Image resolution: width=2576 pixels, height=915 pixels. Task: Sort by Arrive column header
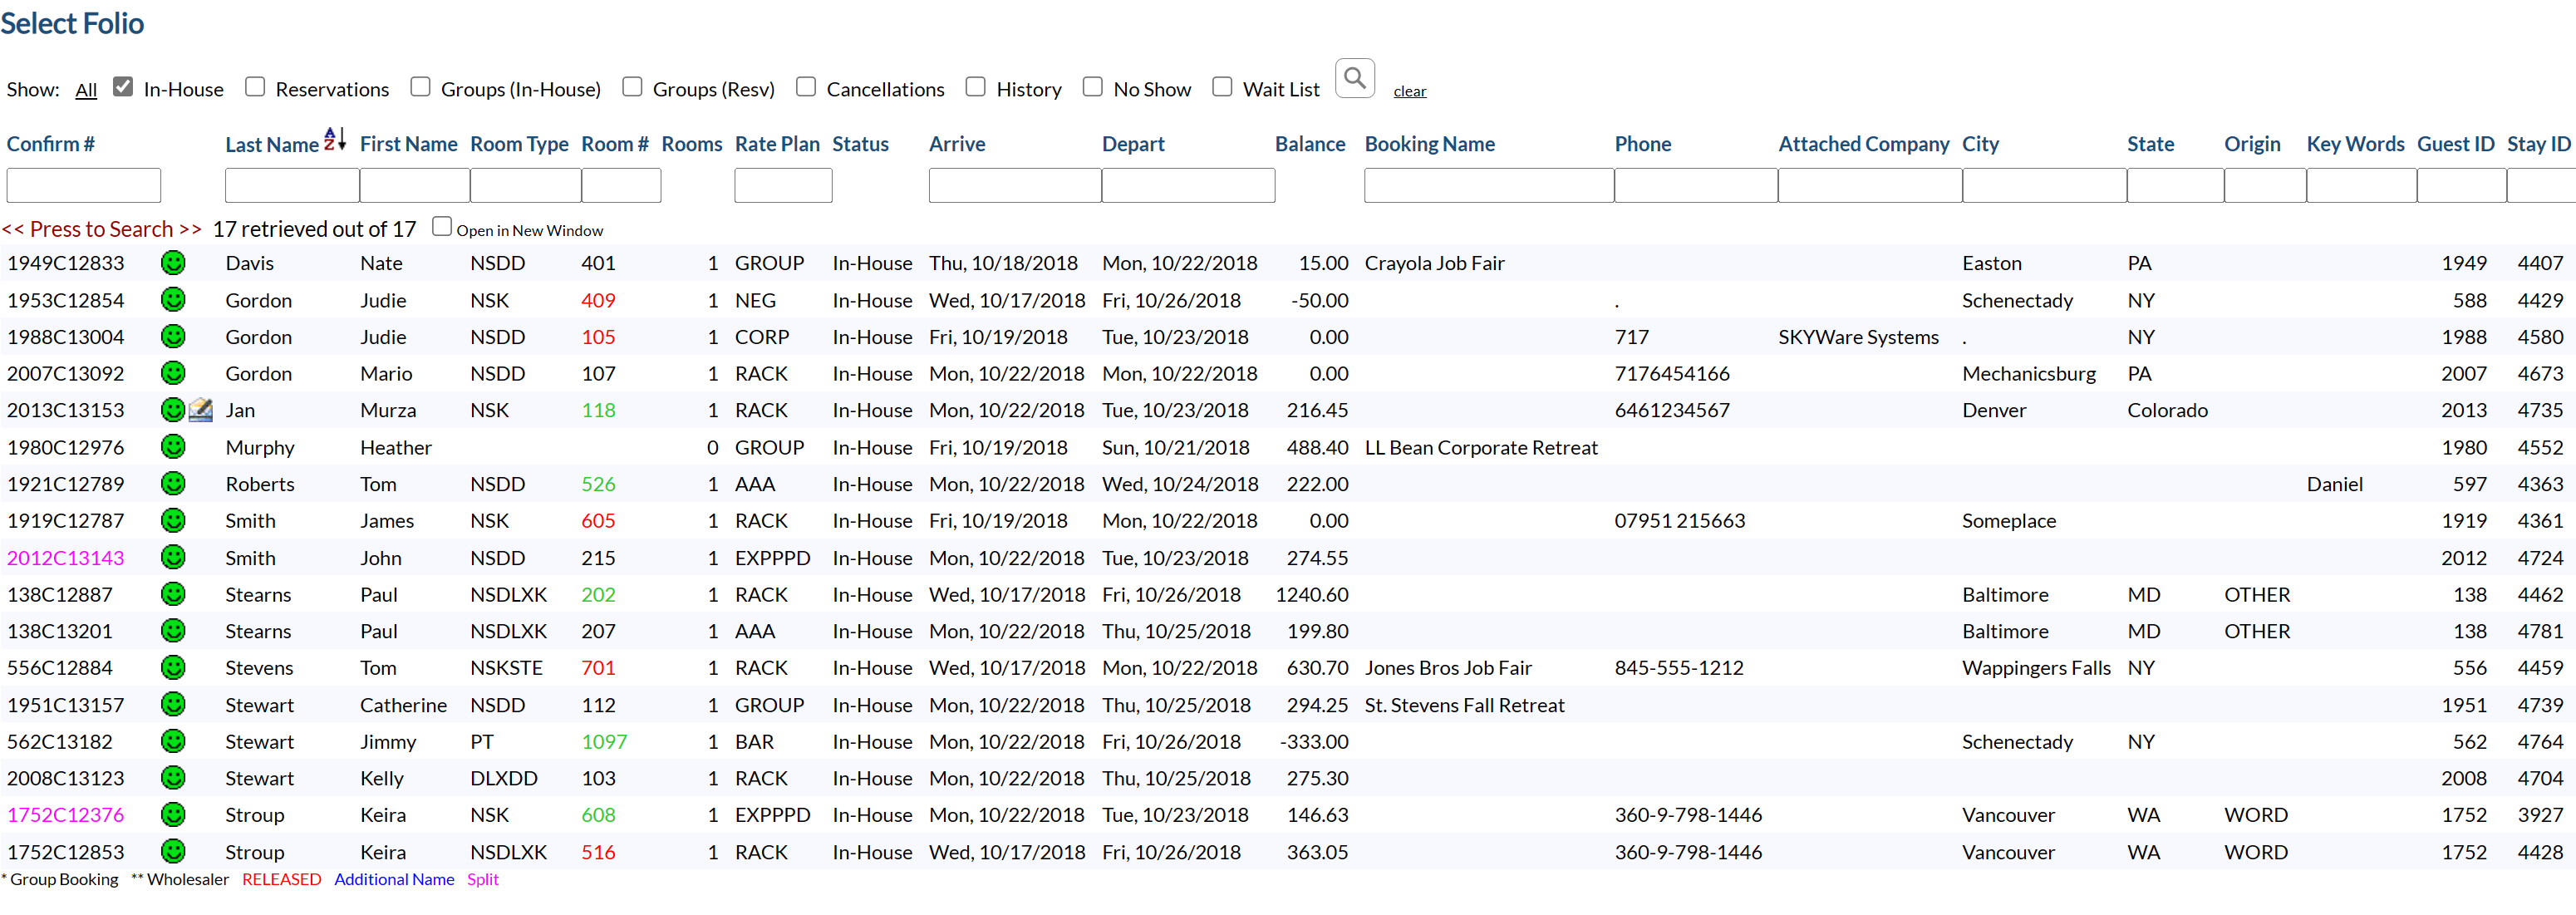pyautogui.click(x=957, y=144)
